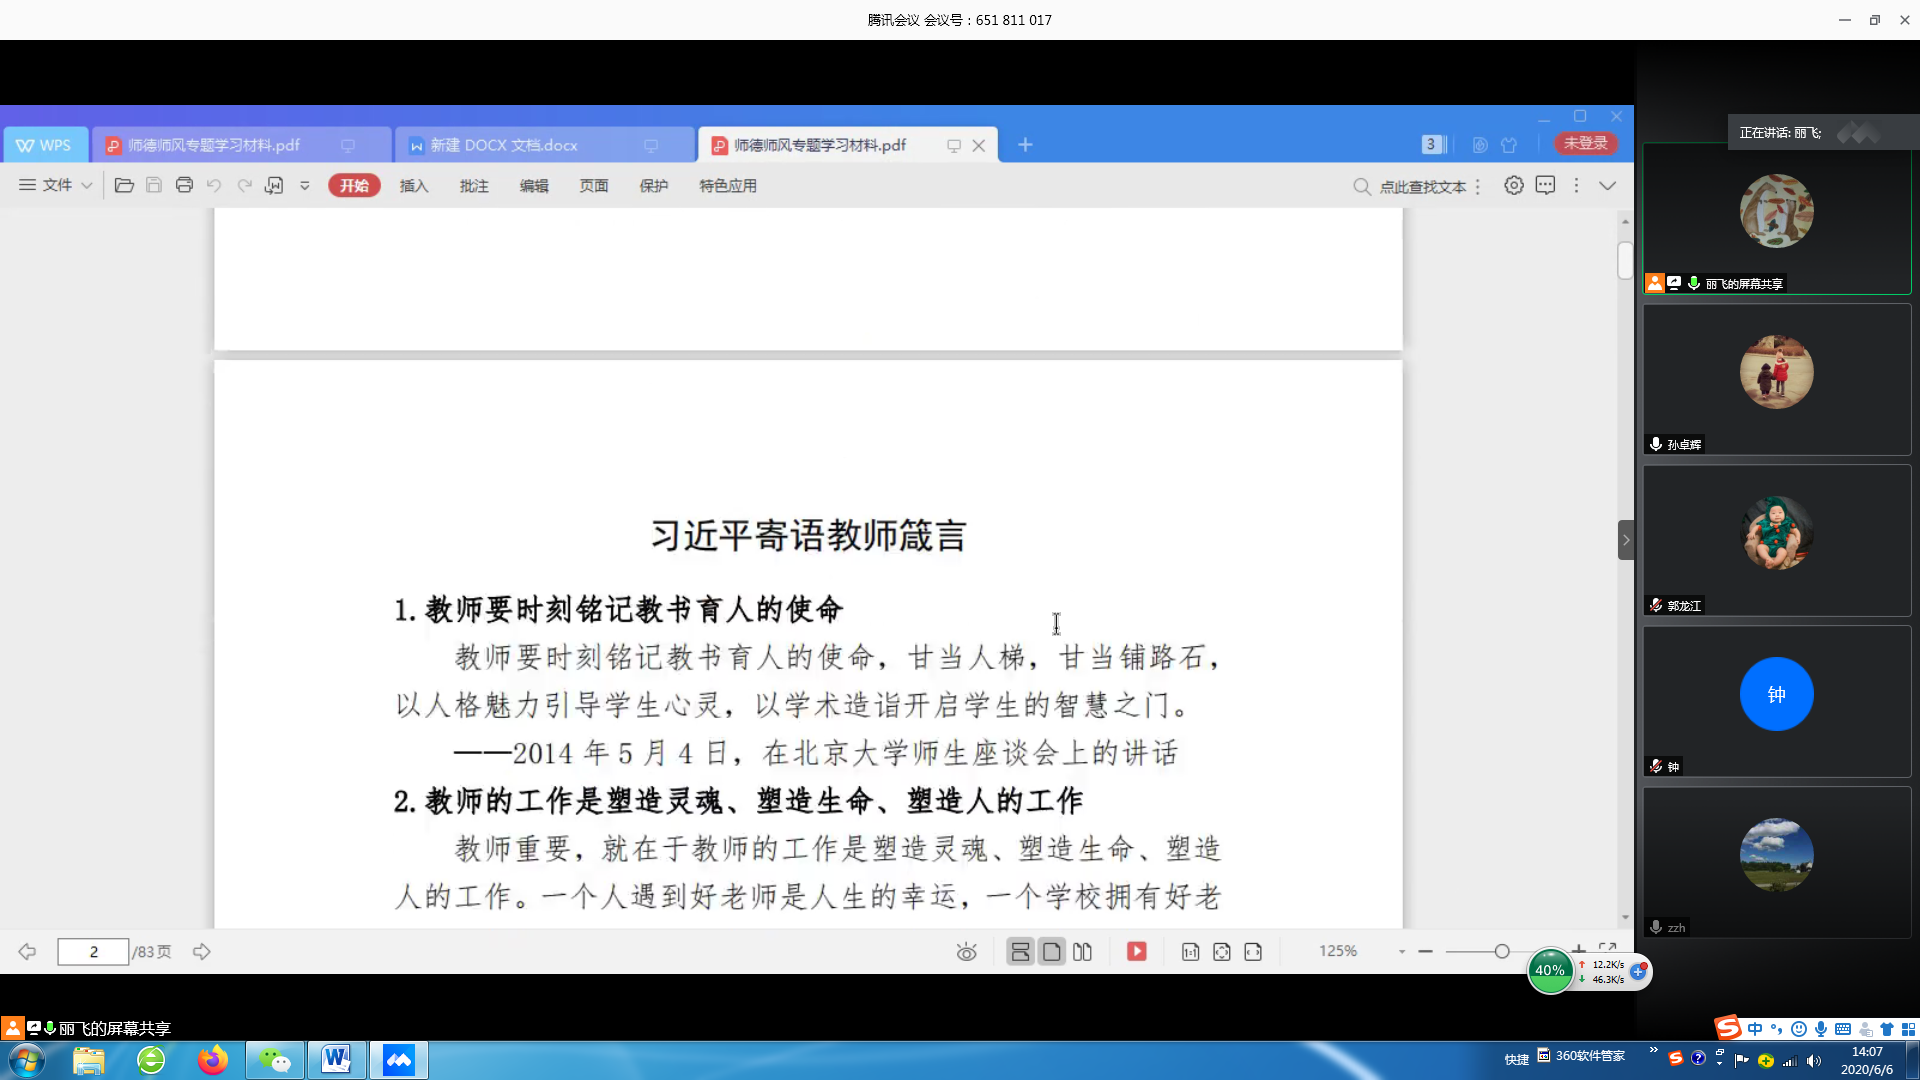The image size is (1920, 1080).
Task: Click the fit page icon
Action: 1222,952
